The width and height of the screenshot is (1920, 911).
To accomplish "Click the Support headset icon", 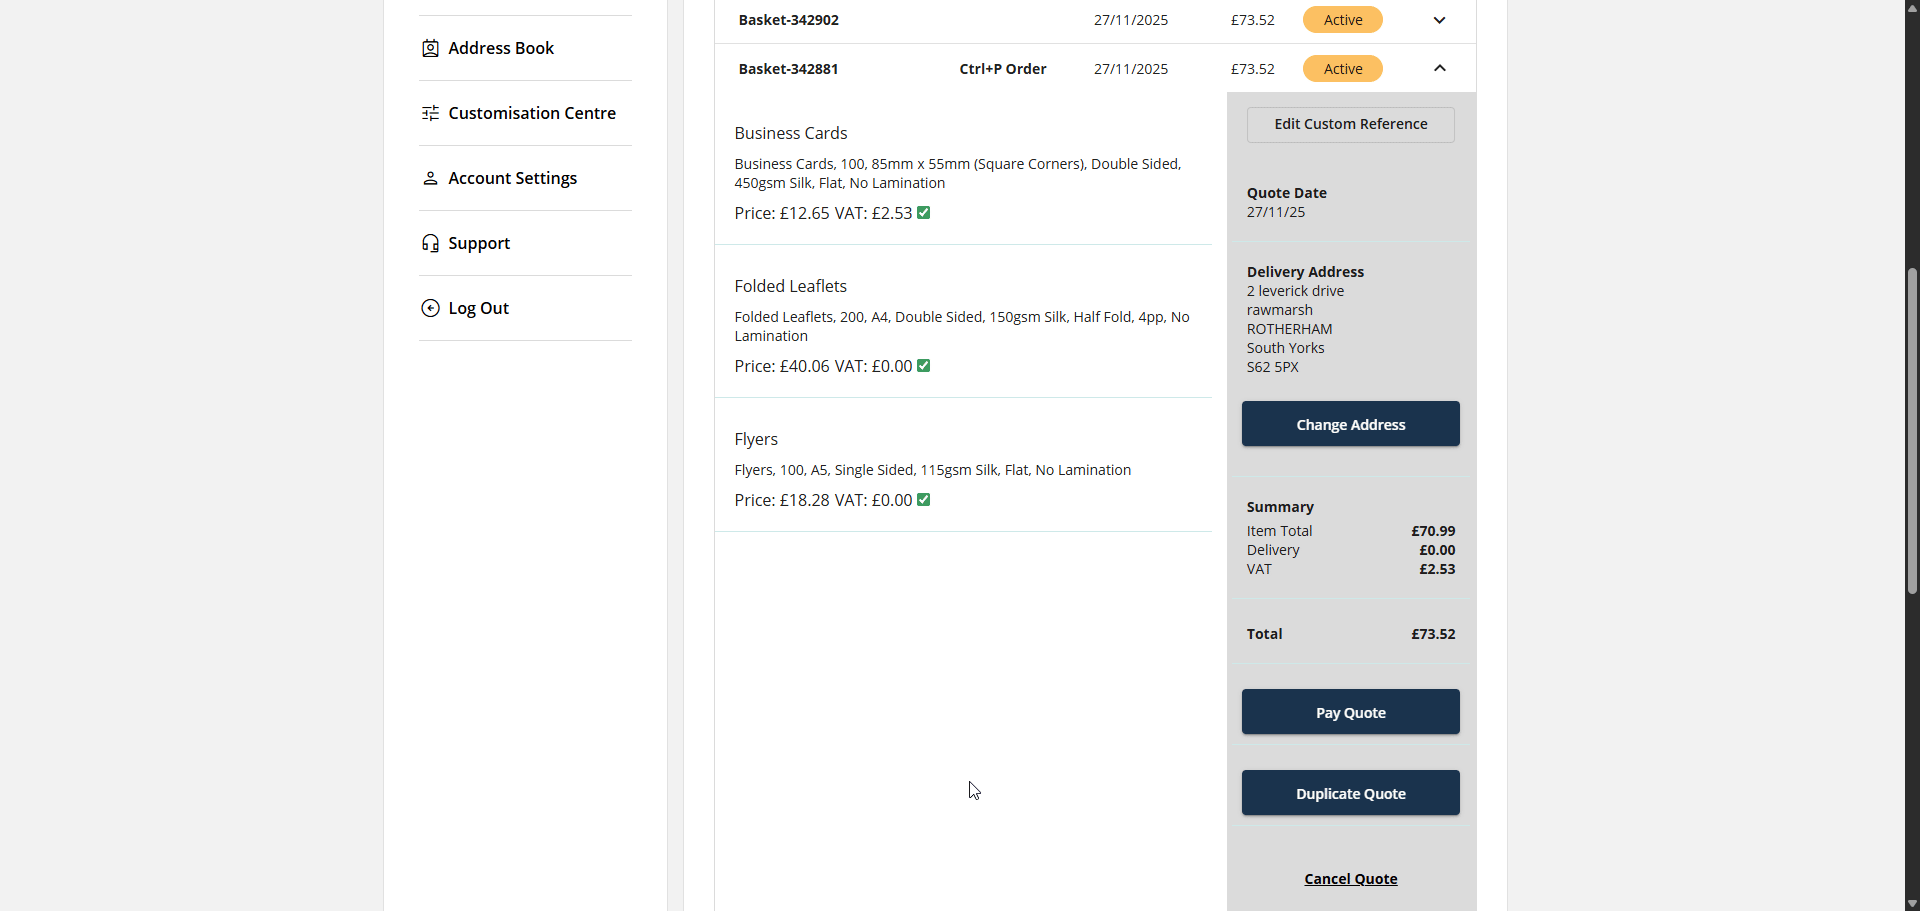I will (x=430, y=243).
